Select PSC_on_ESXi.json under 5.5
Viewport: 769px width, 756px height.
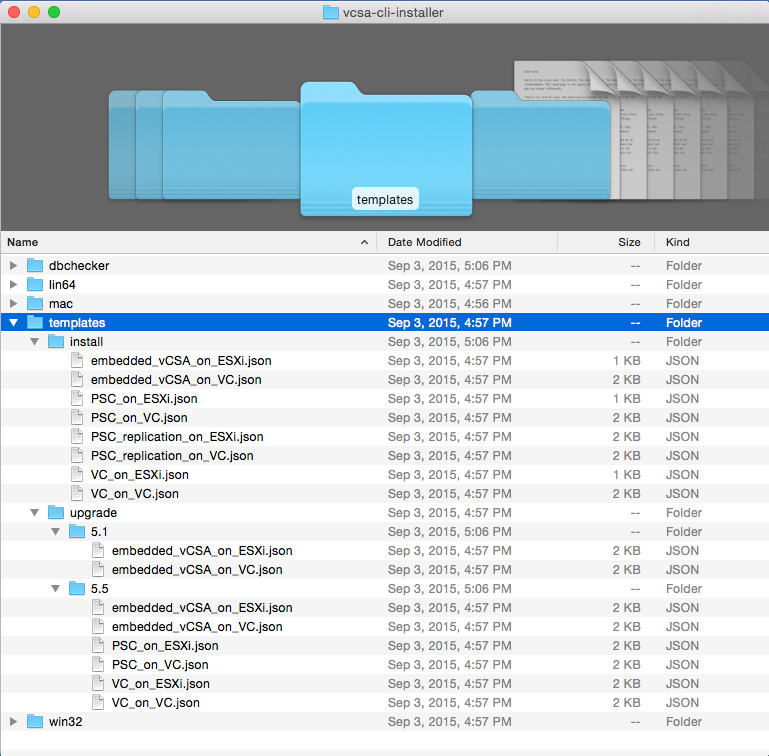point(165,646)
